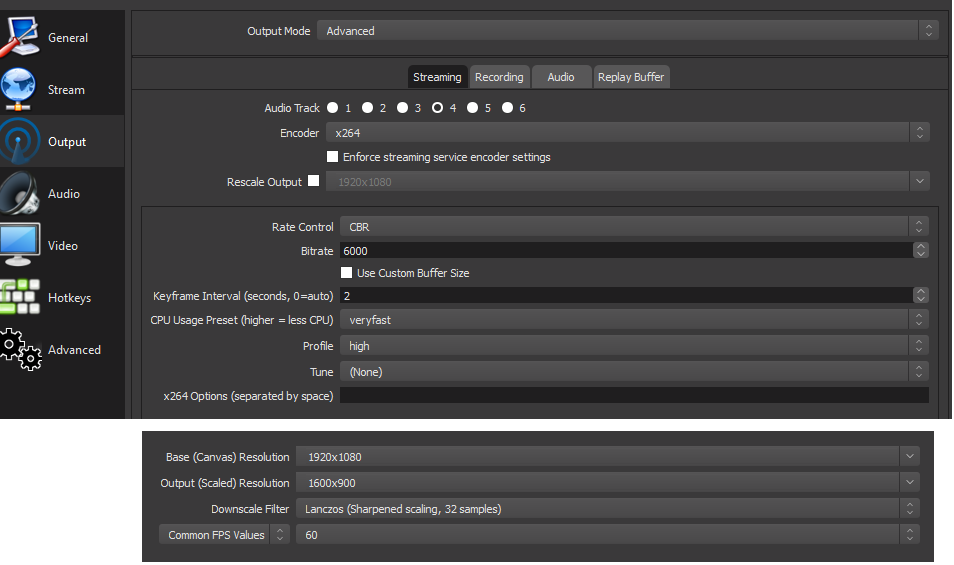The height and width of the screenshot is (565, 954).
Task: Select audio track 4
Action: pos(437,108)
